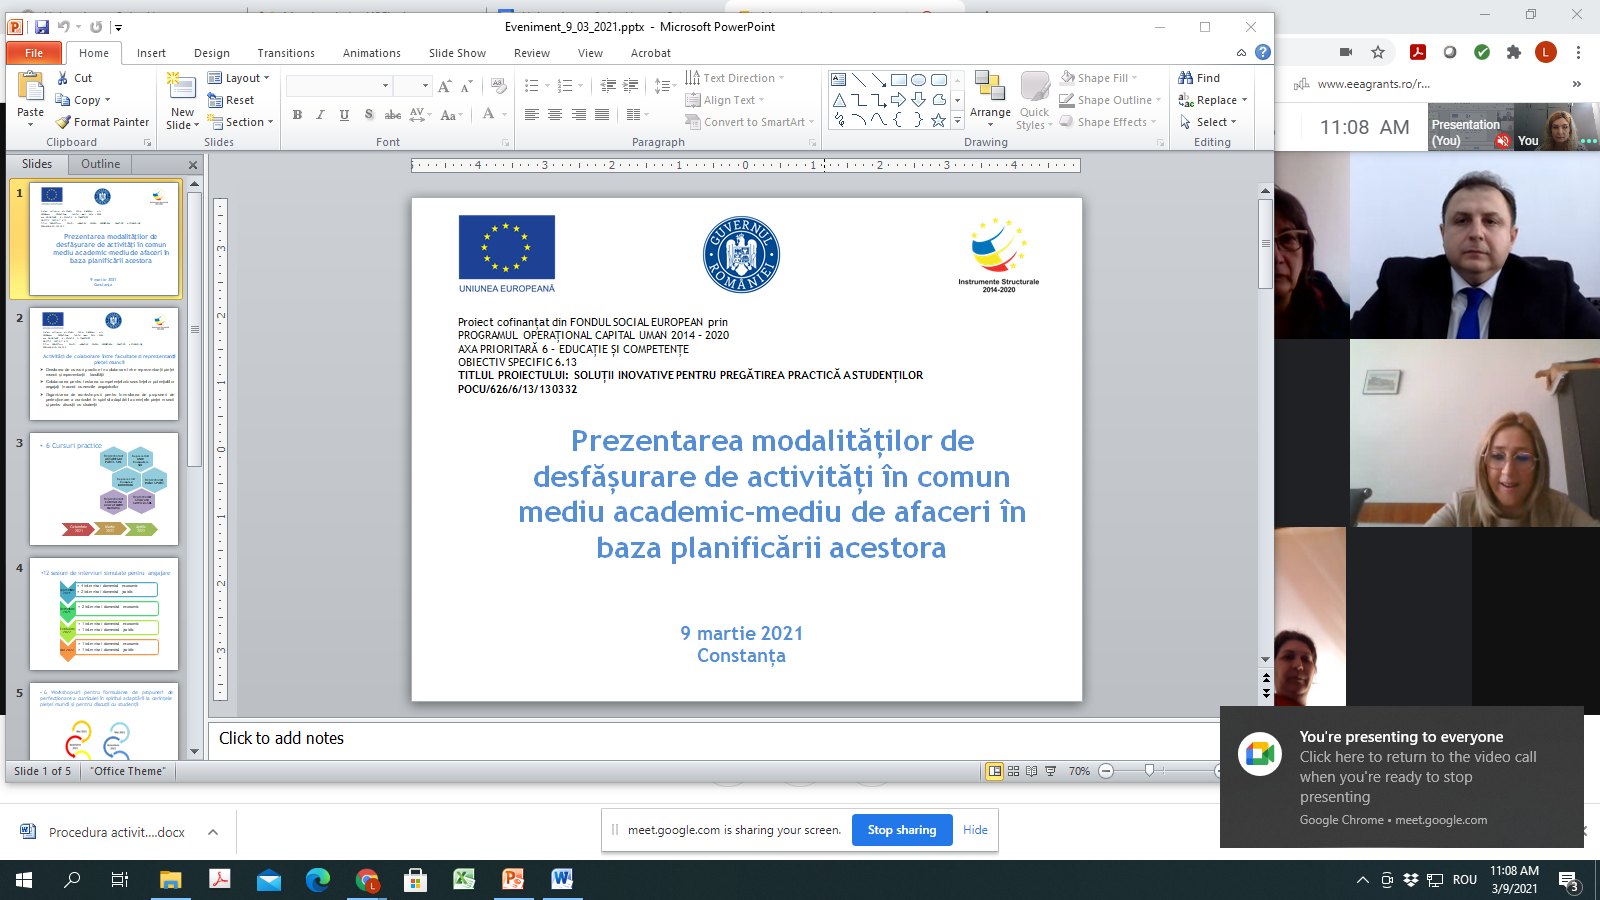1600x900 pixels.
Task: Toggle Bold formatting
Action: (x=297, y=115)
